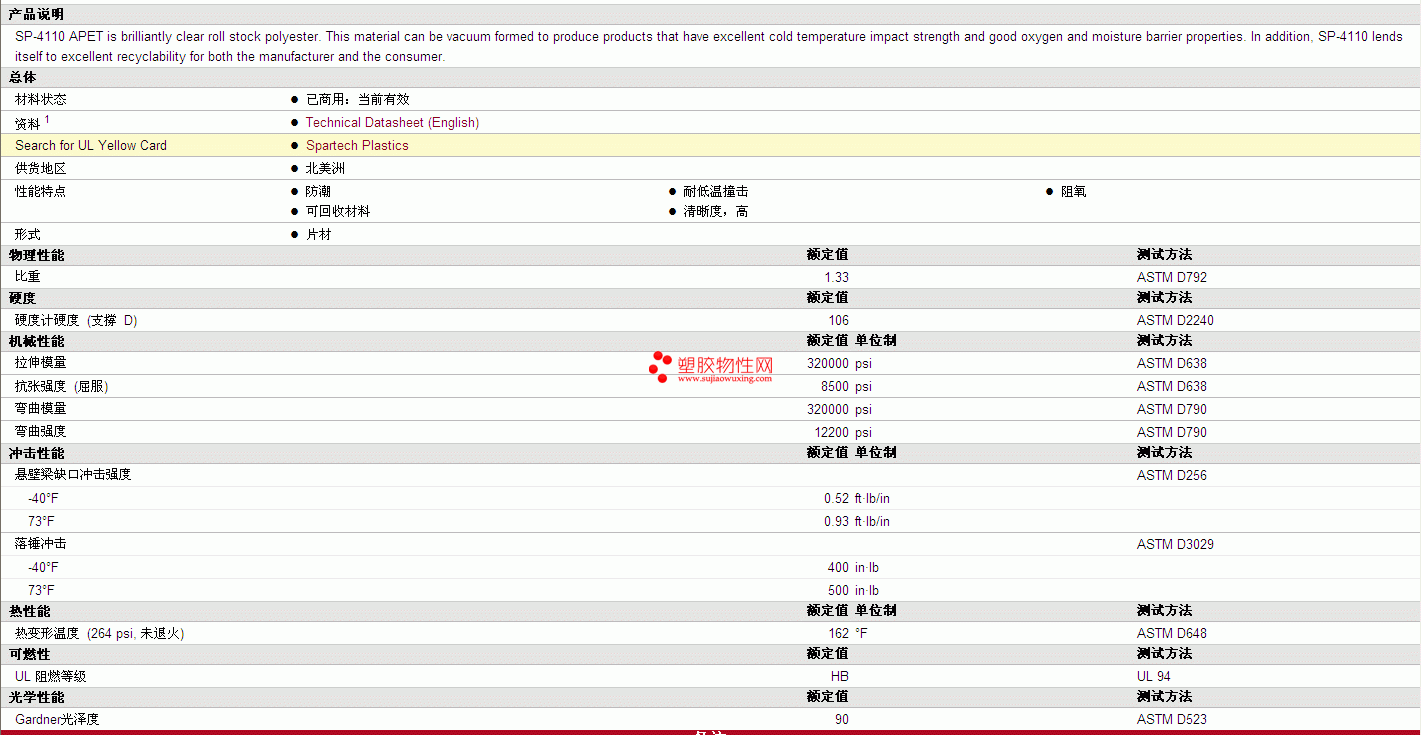Image resolution: width=1421 pixels, height=735 pixels.
Task: Select the 硬度计硬度 (支撑 D) label
Action: (x=76, y=320)
